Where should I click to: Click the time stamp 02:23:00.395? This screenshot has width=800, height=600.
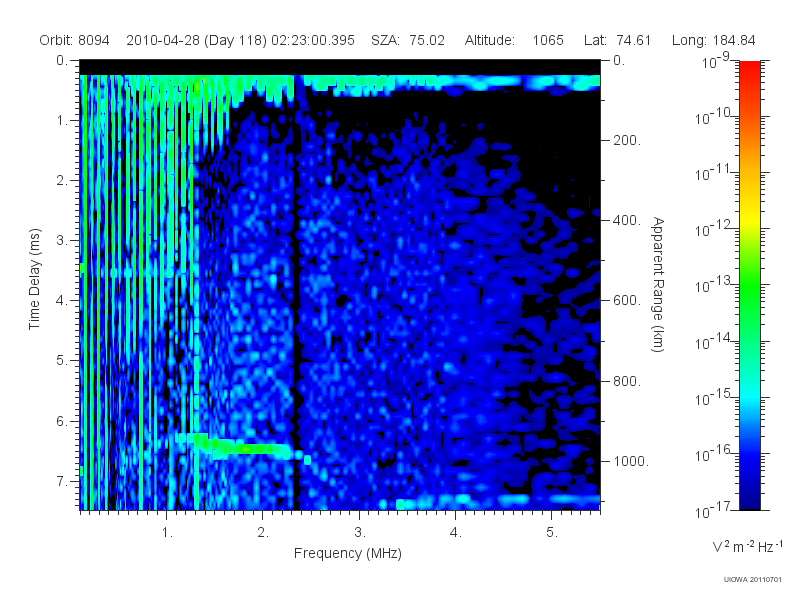[x=313, y=40]
